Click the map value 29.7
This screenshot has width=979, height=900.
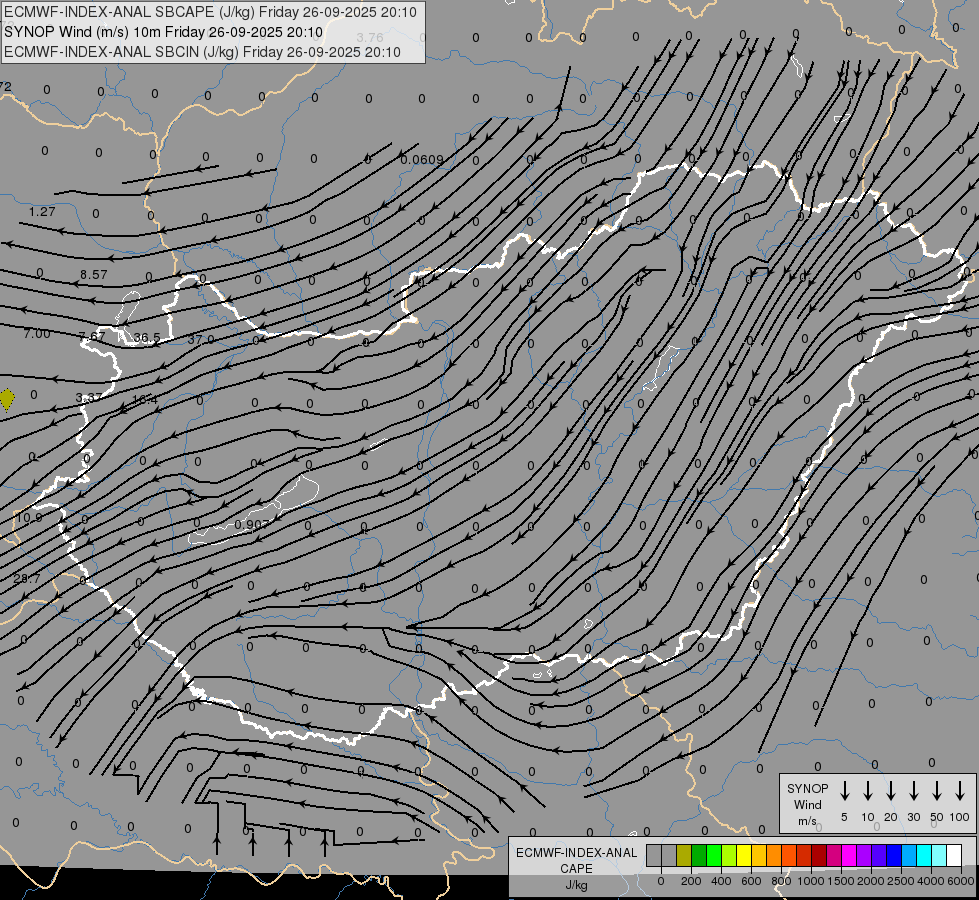click(26, 579)
